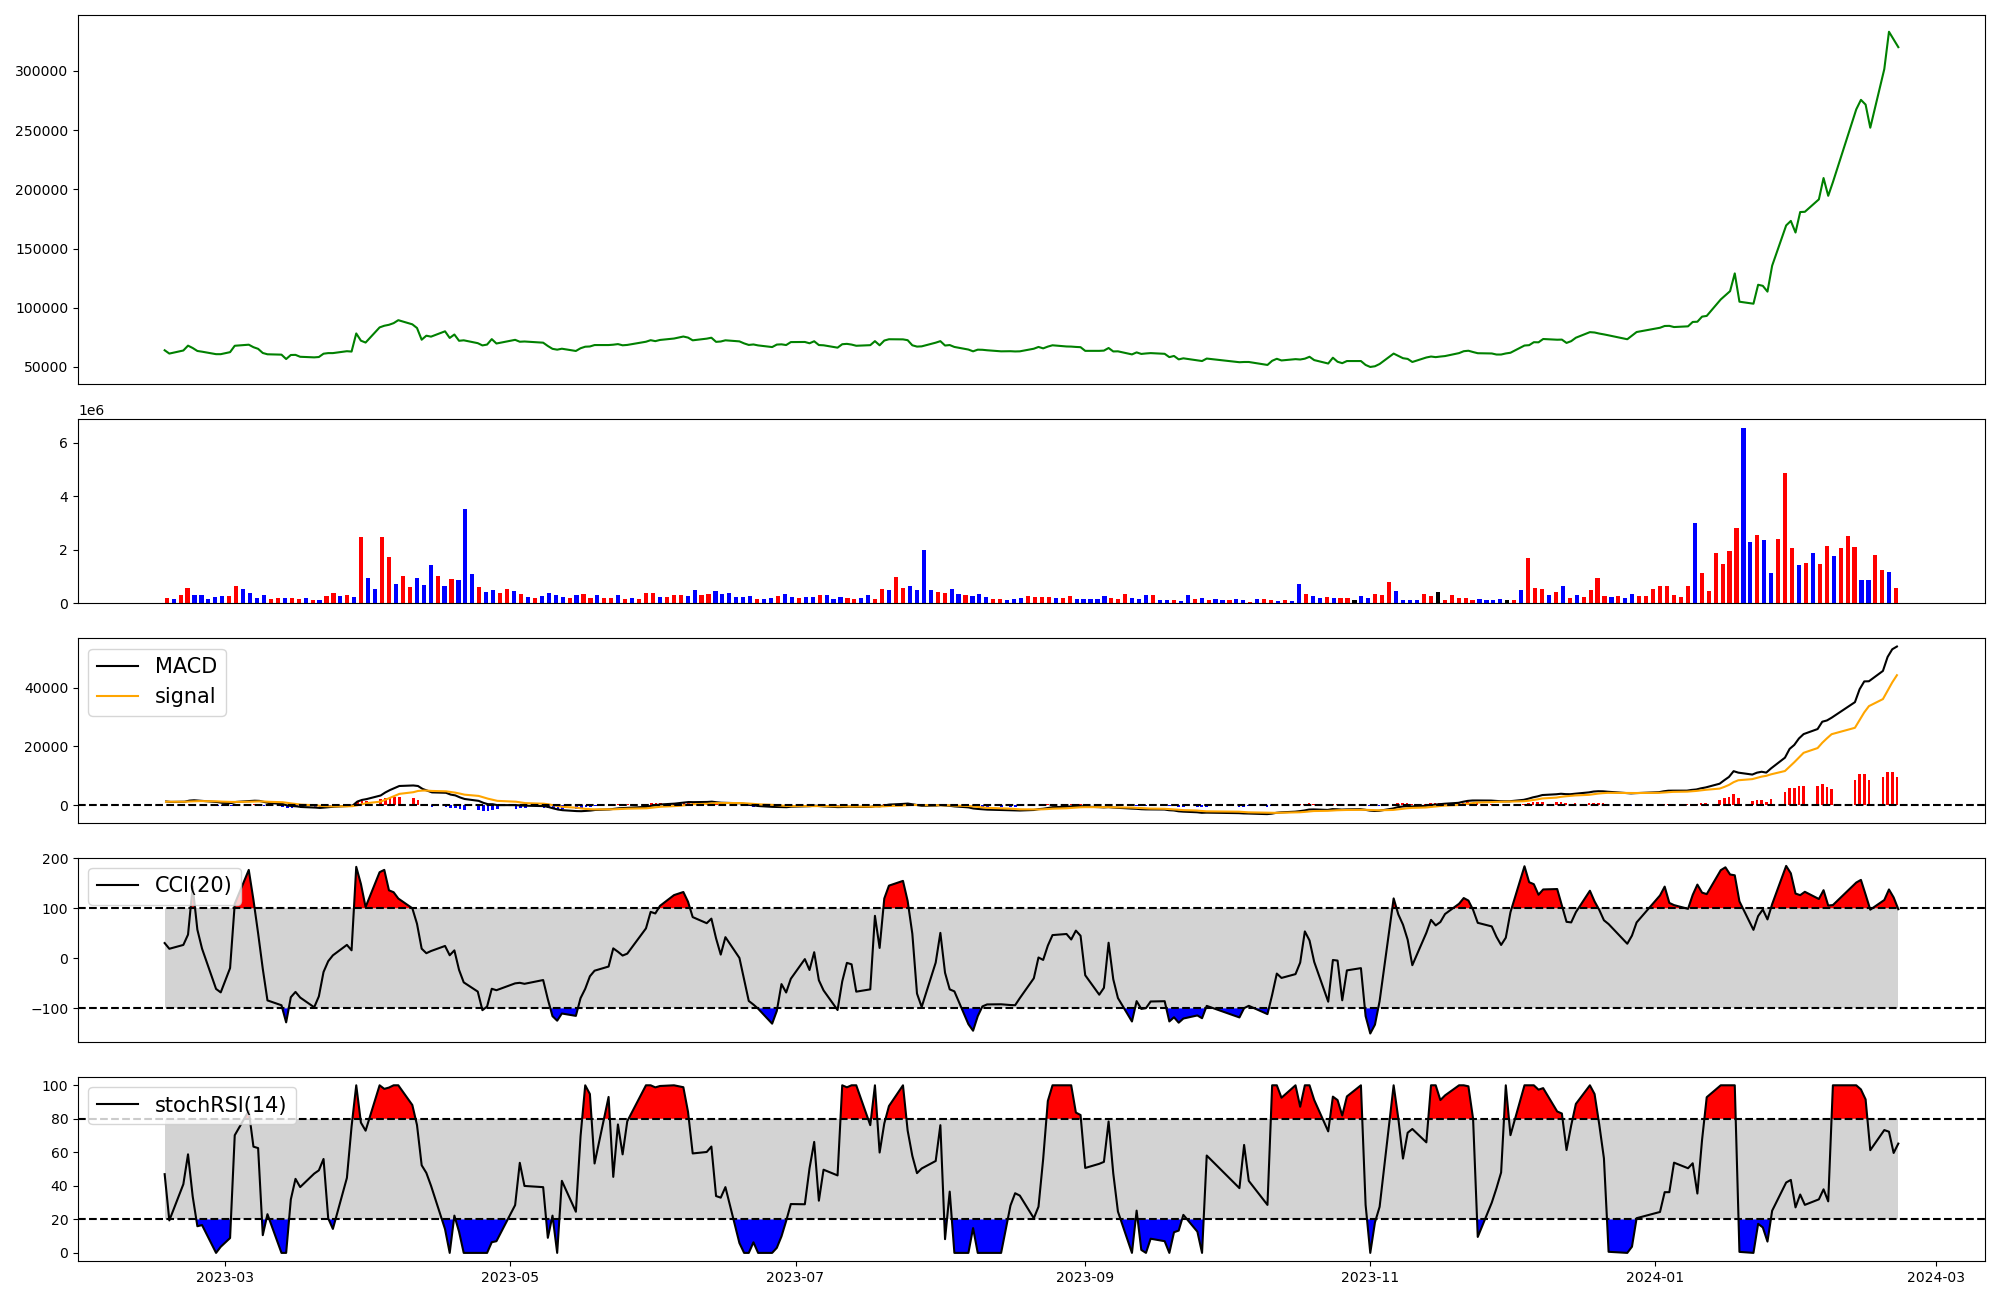The height and width of the screenshot is (1300, 2000).
Task: Click the 2024-03 x-axis date label
Action: click(x=1936, y=1277)
